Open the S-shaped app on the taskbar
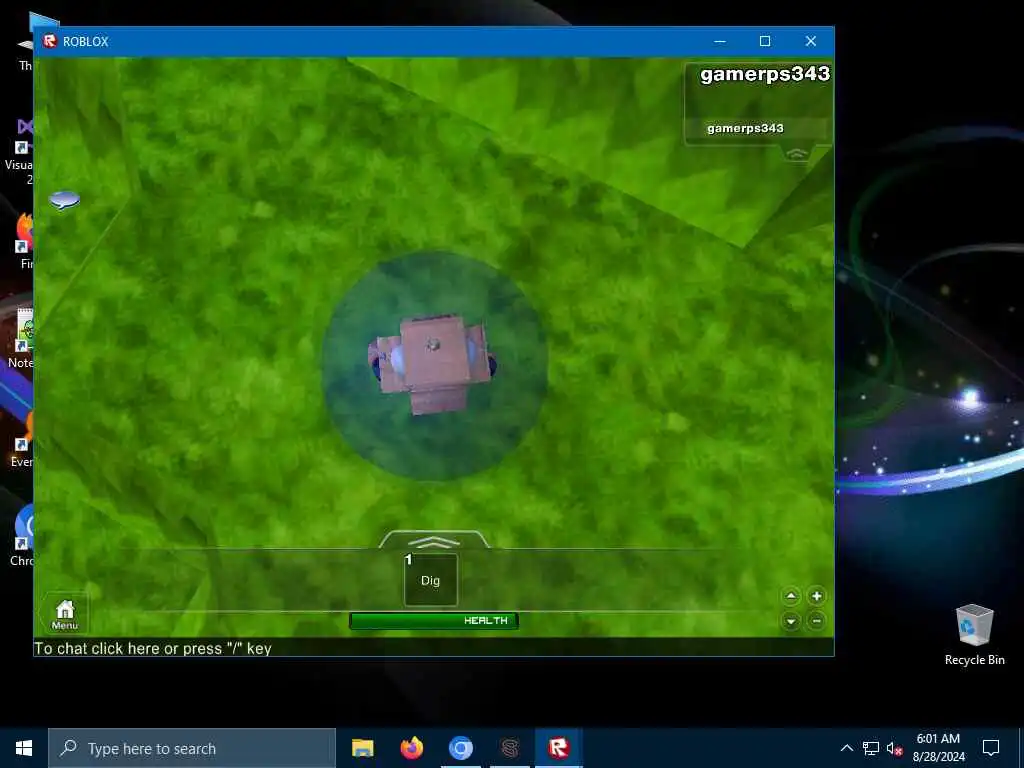This screenshot has height=768, width=1024. point(509,748)
